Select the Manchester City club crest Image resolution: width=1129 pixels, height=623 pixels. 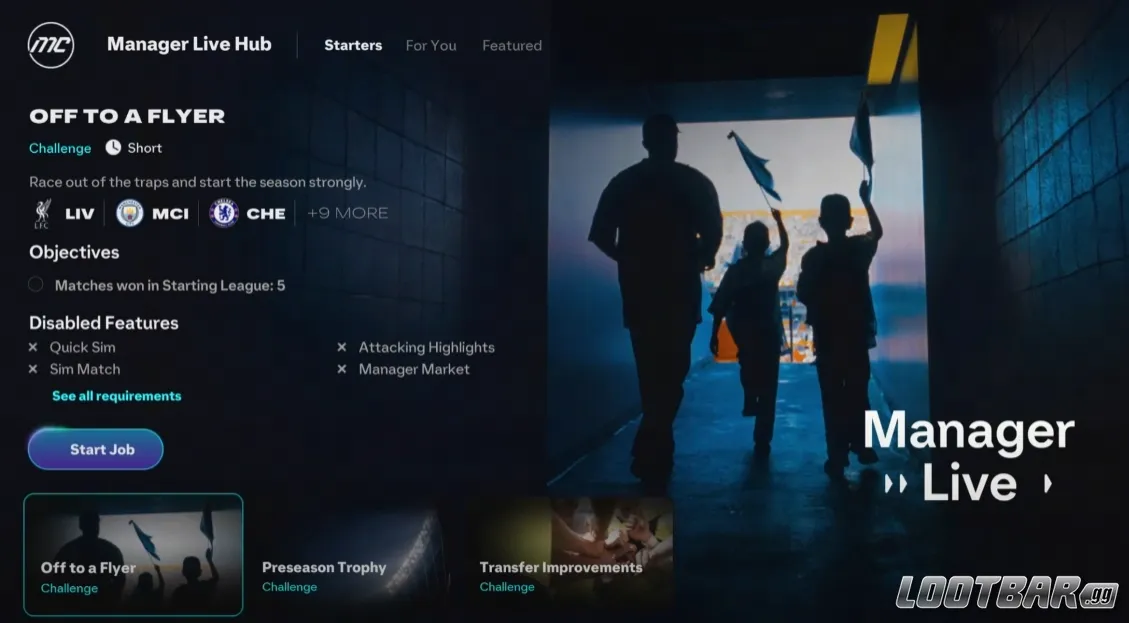(130, 213)
